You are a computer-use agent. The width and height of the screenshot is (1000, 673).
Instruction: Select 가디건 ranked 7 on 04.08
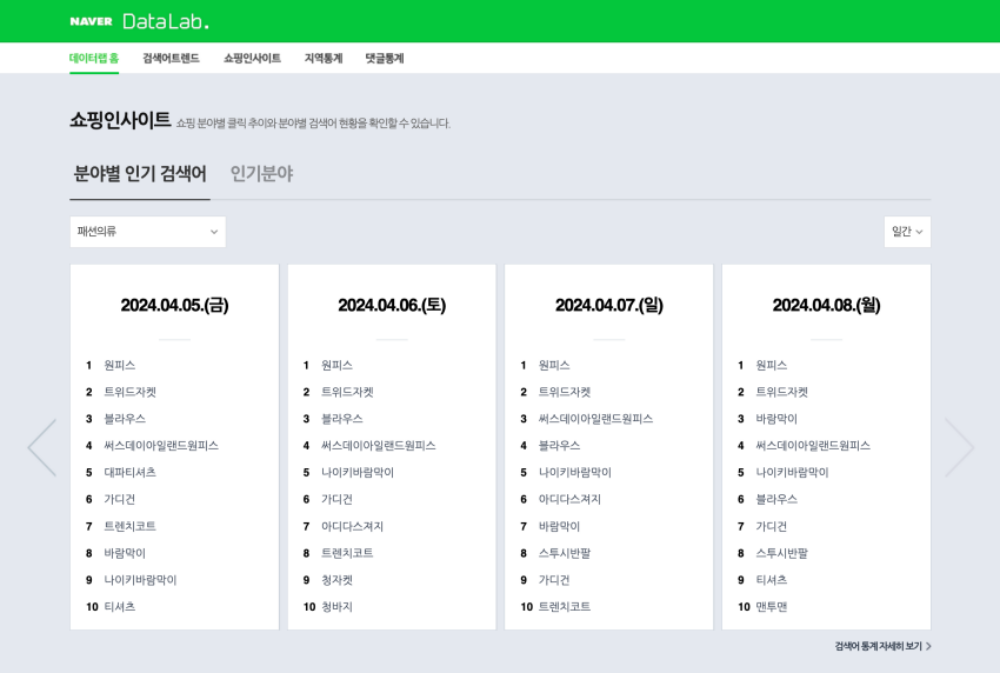click(772, 526)
